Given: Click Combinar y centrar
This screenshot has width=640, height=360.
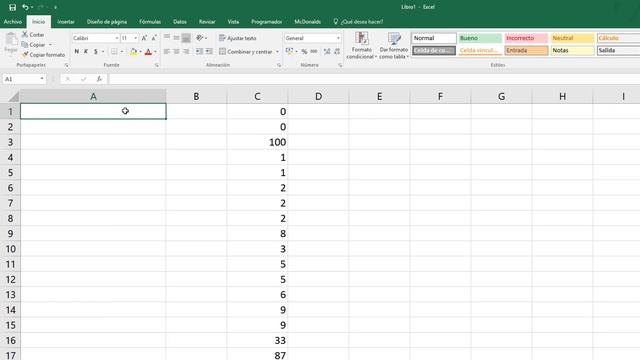Looking at the screenshot, I should pyautogui.click(x=246, y=51).
